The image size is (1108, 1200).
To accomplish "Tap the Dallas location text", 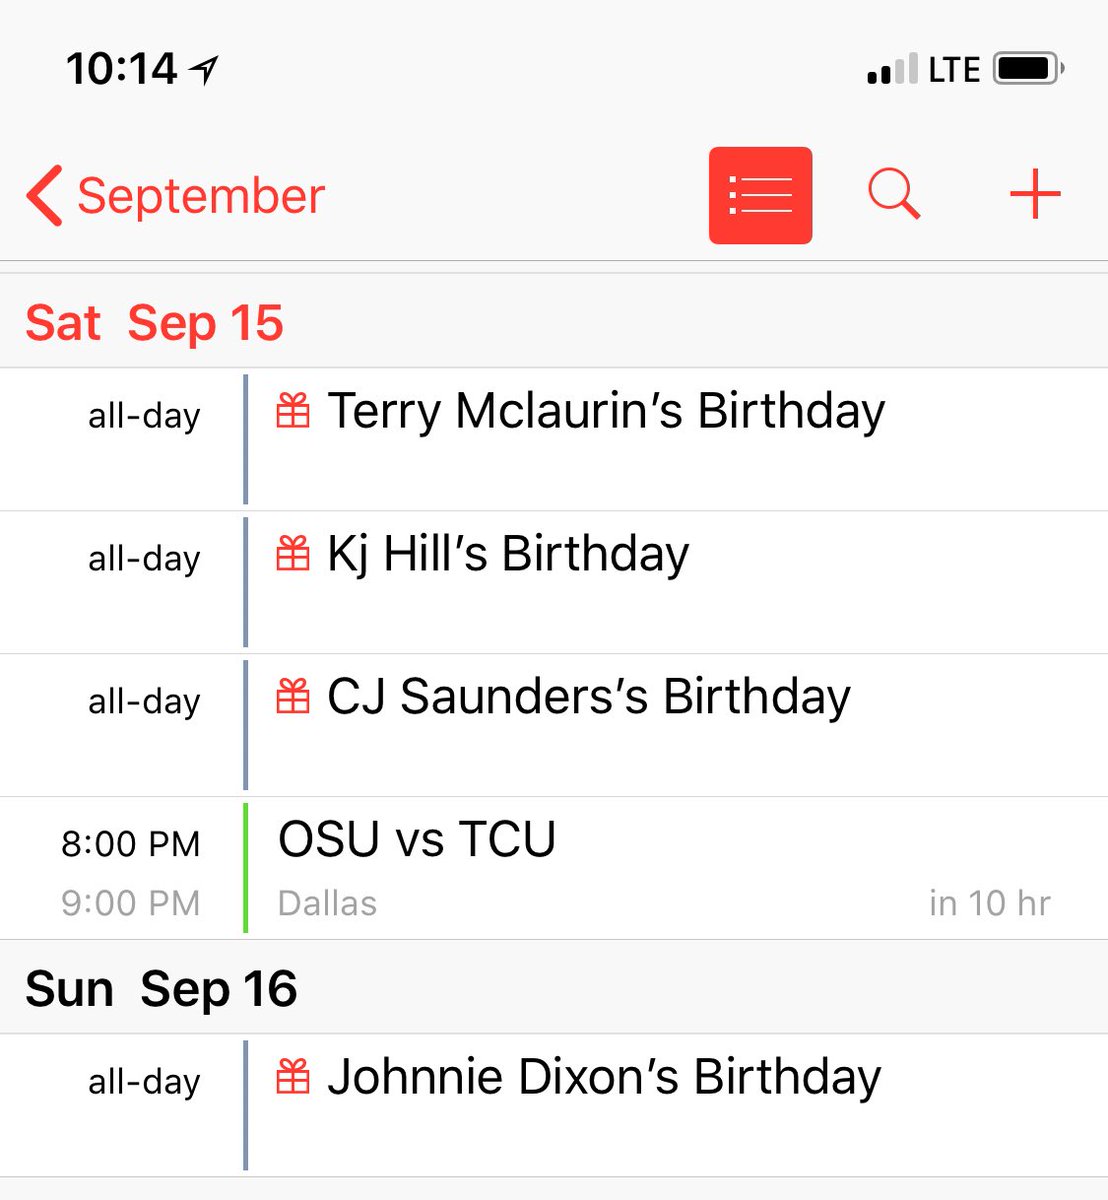I will [x=327, y=903].
